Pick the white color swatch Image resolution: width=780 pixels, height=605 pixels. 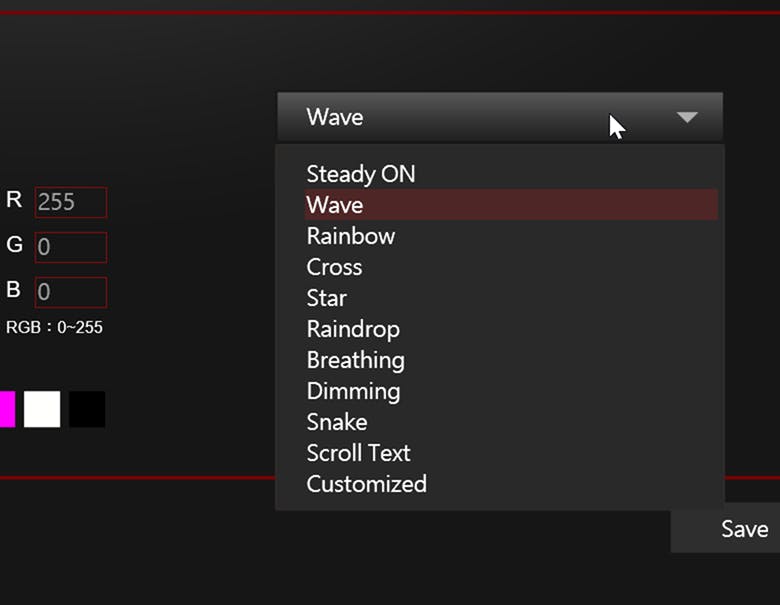pyautogui.click(x=42, y=409)
